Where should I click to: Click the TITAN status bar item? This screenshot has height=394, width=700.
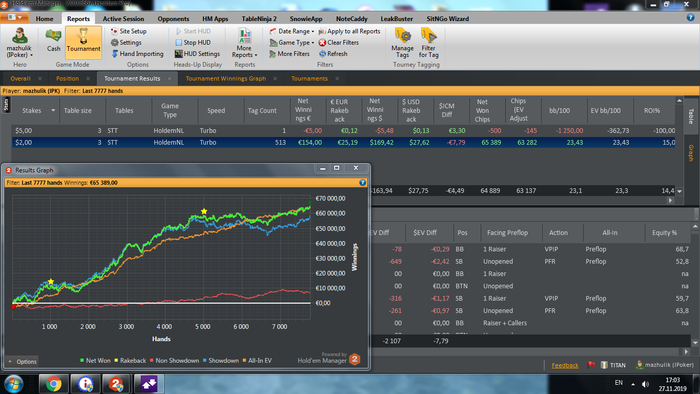(613, 365)
